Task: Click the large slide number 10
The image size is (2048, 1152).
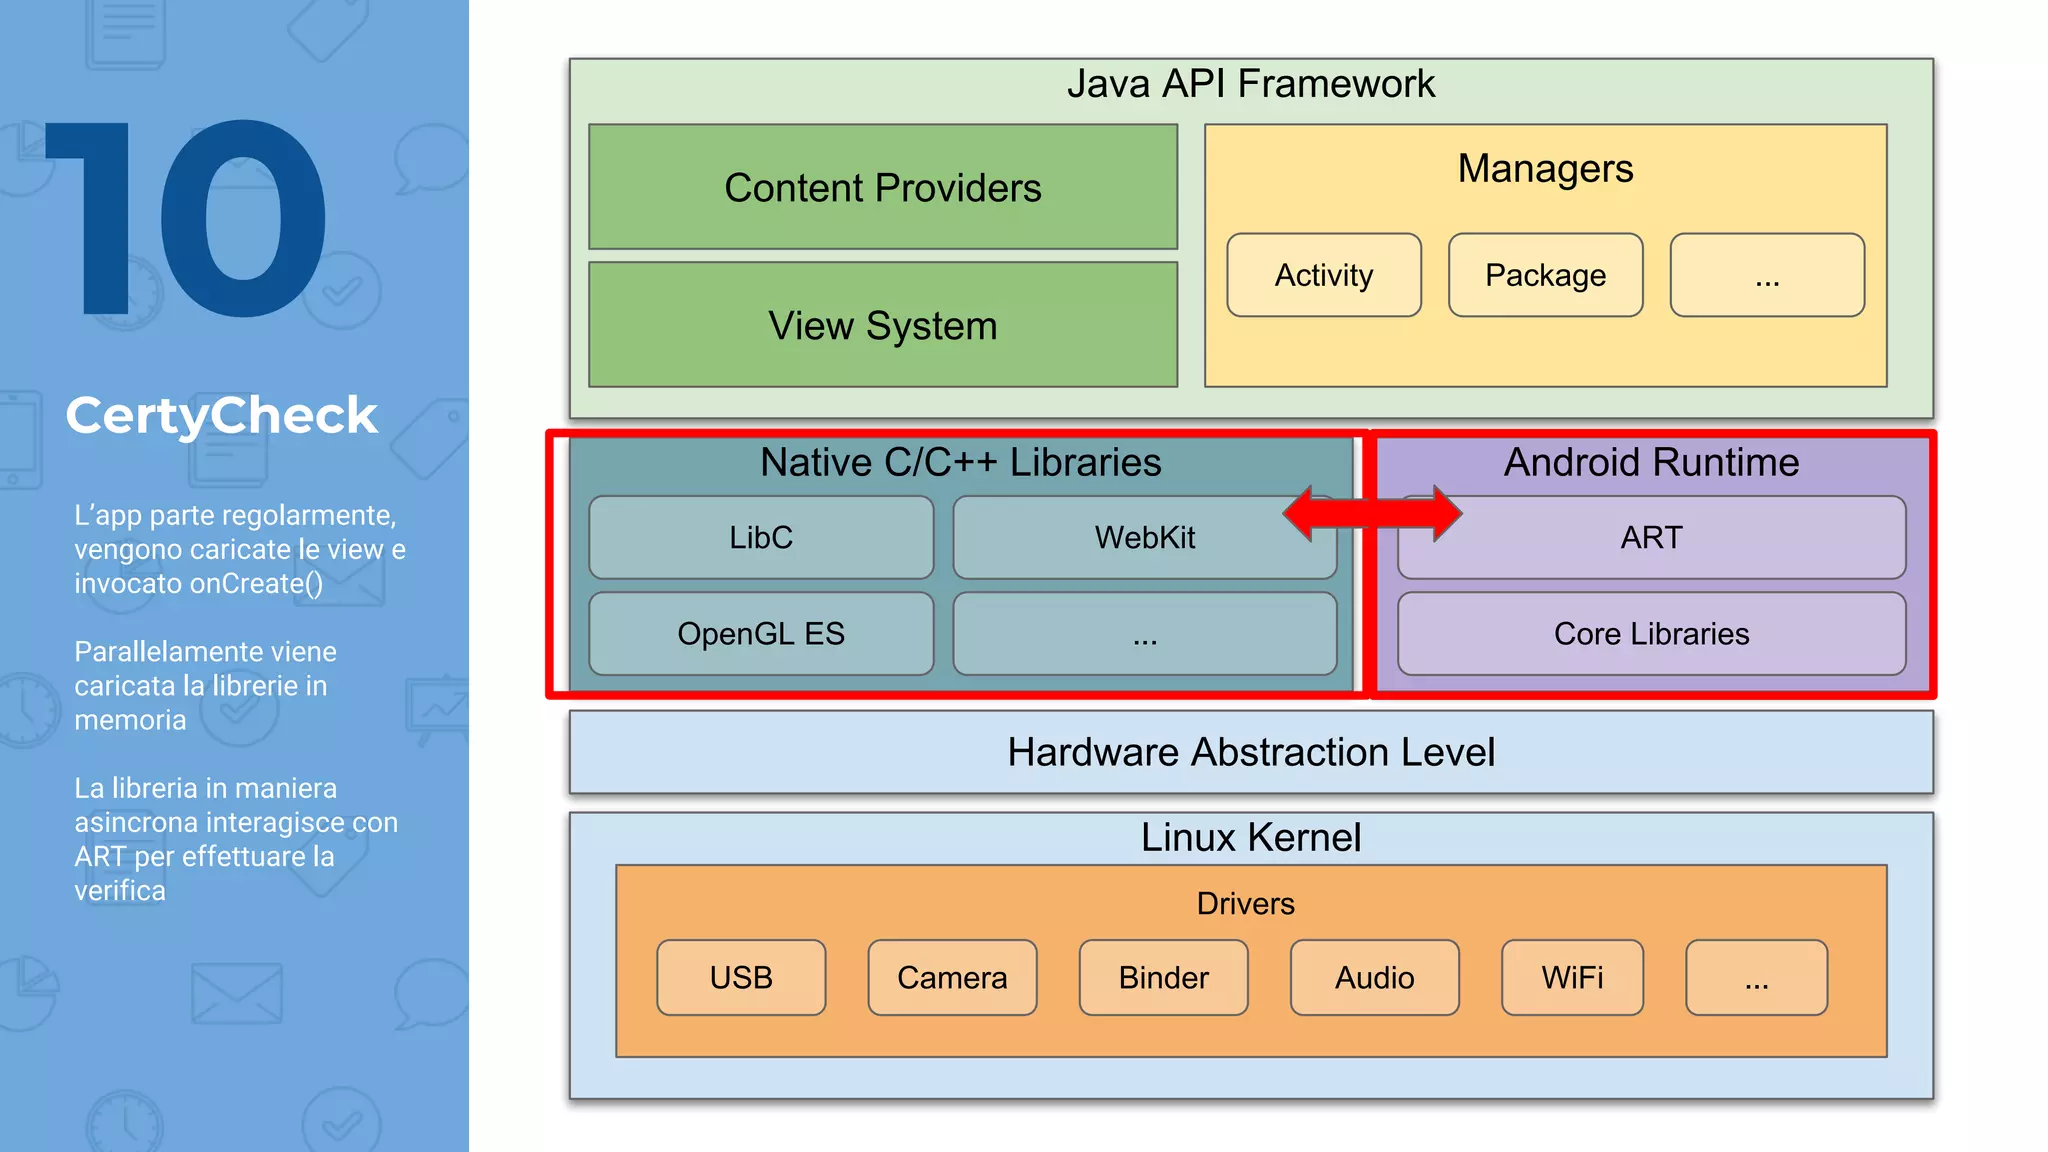Action: pos(187,218)
